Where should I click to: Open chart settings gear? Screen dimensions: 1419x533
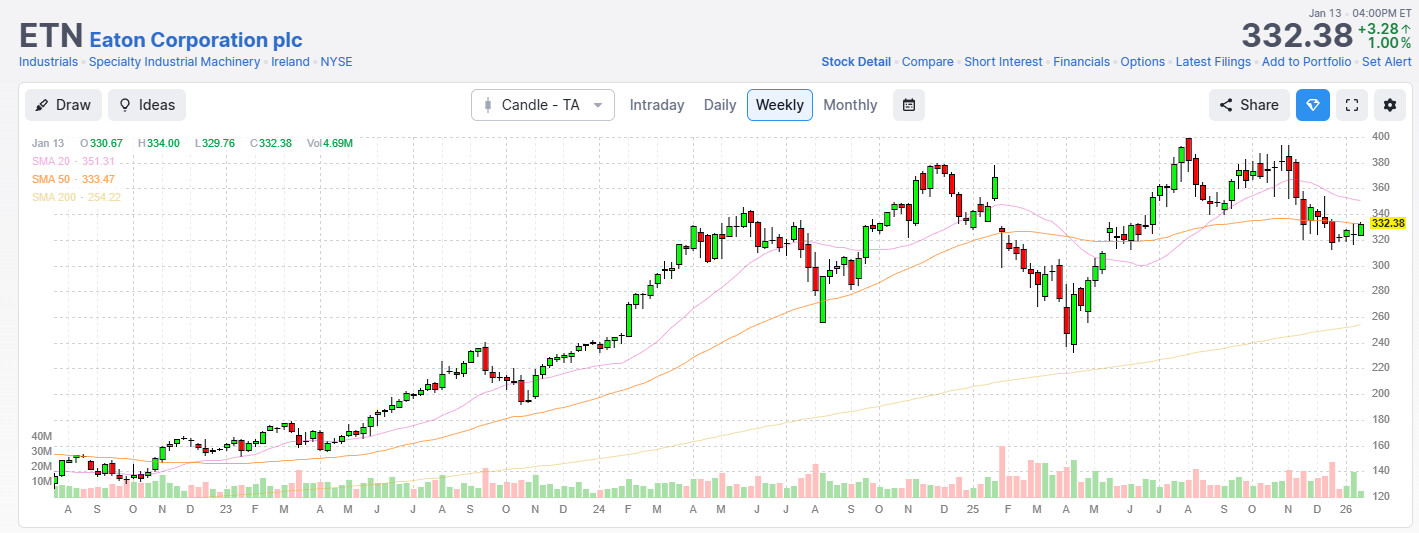pos(1389,105)
